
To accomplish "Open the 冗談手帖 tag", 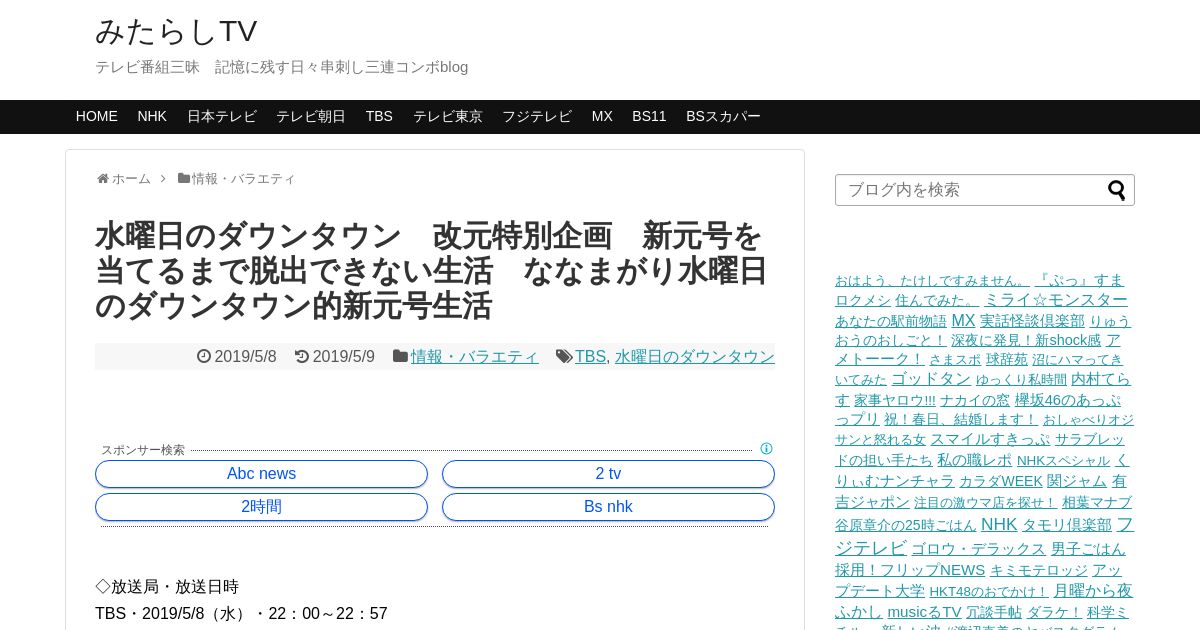I will [x=994, y=612].
